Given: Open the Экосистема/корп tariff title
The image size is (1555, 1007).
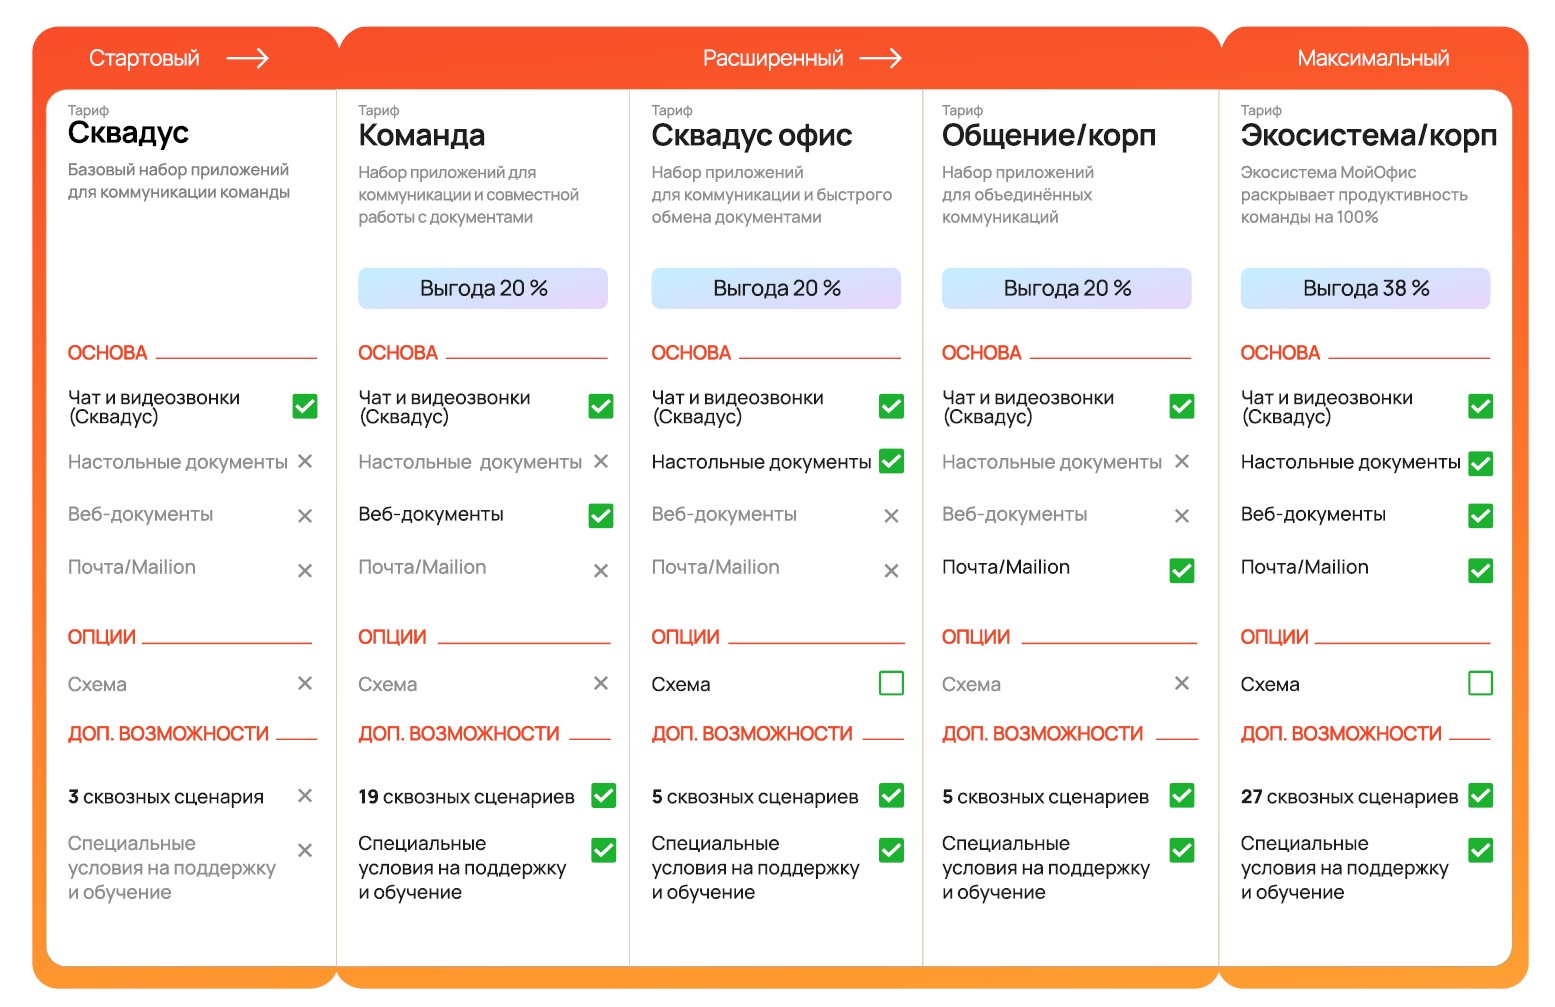Looking at the screenshot, I should click(x=1368, y=135).
